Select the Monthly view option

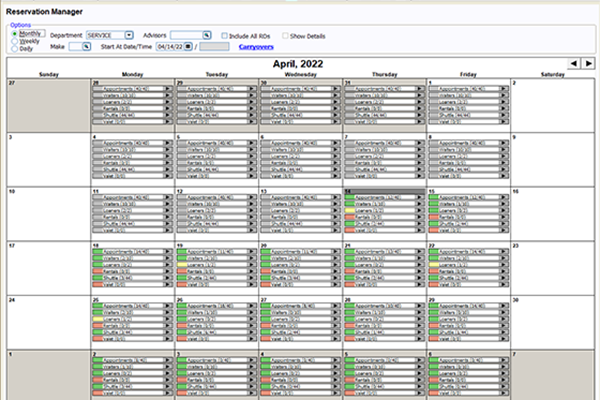pyautogui.click(x=15, y=34)
